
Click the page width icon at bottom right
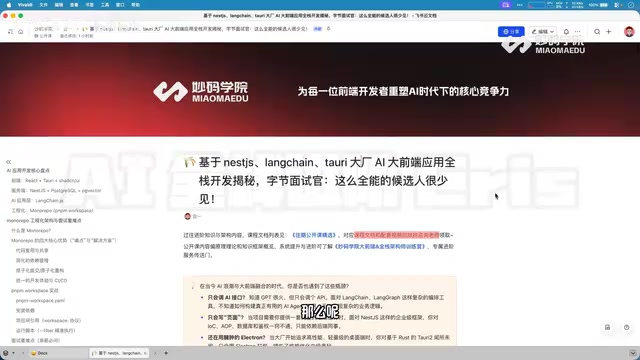point(607,327)
